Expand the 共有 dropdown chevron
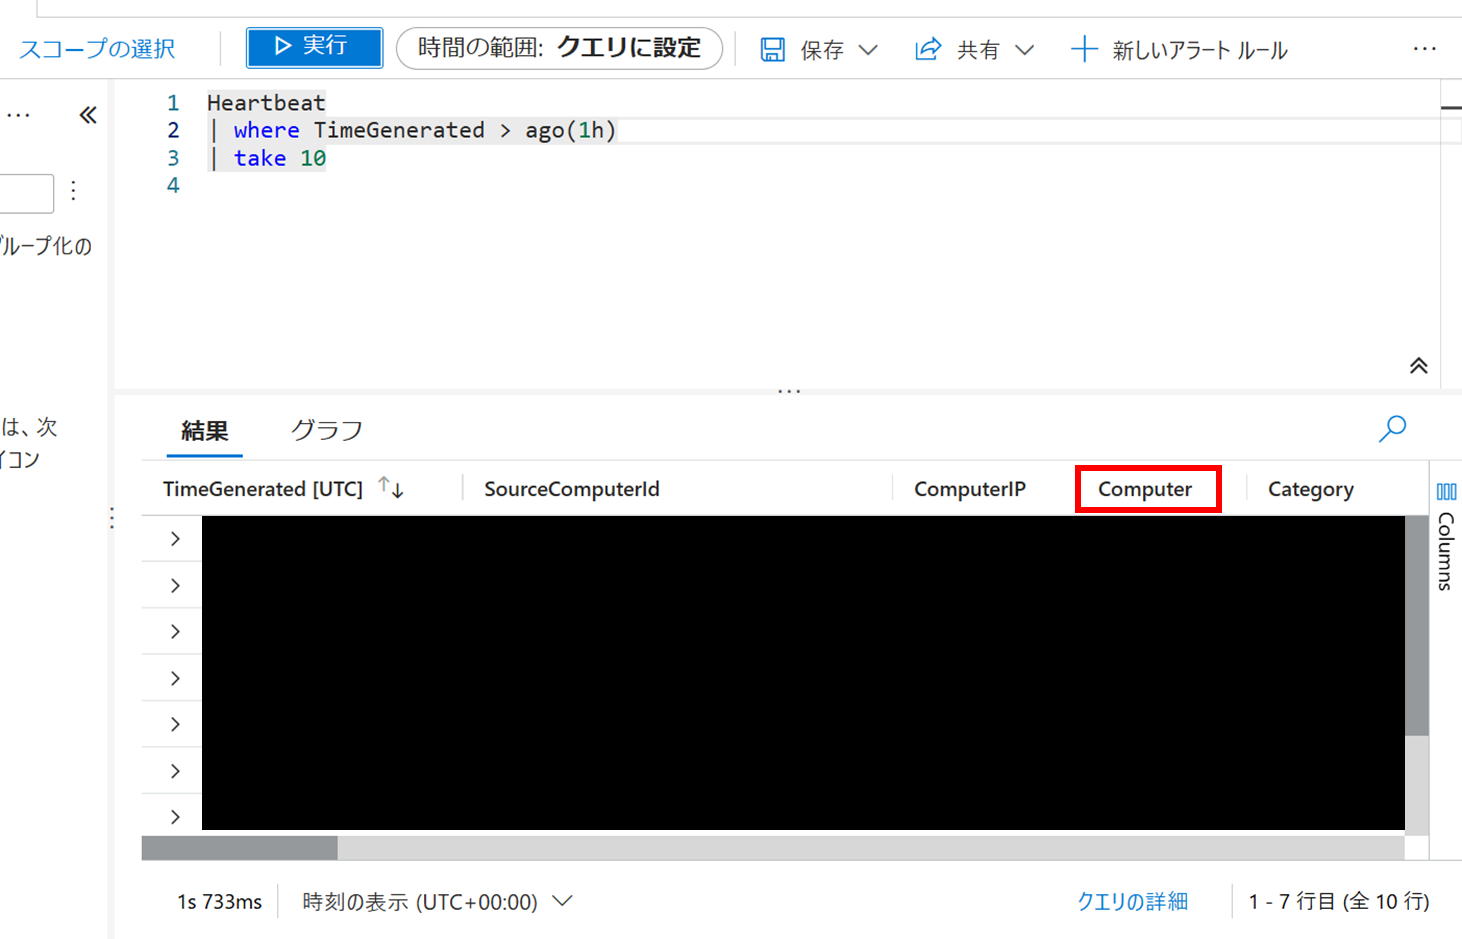1462x939 pixels. point(1024,49)
